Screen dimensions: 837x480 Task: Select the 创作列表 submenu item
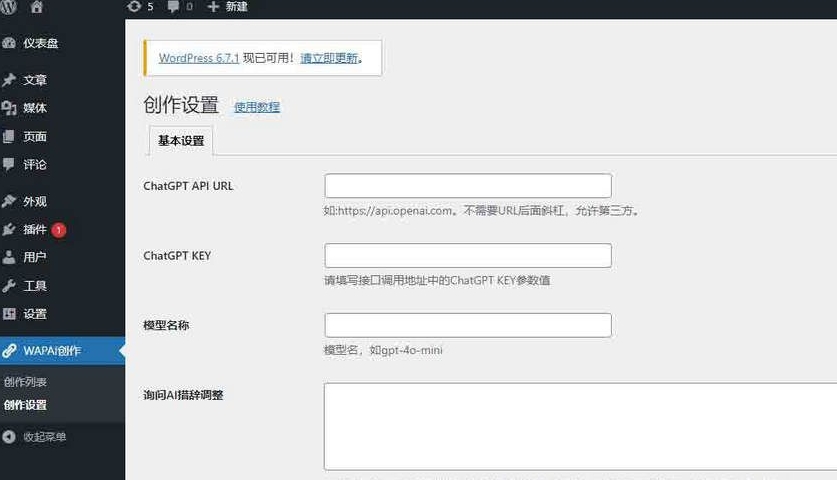tap(25, 382)
